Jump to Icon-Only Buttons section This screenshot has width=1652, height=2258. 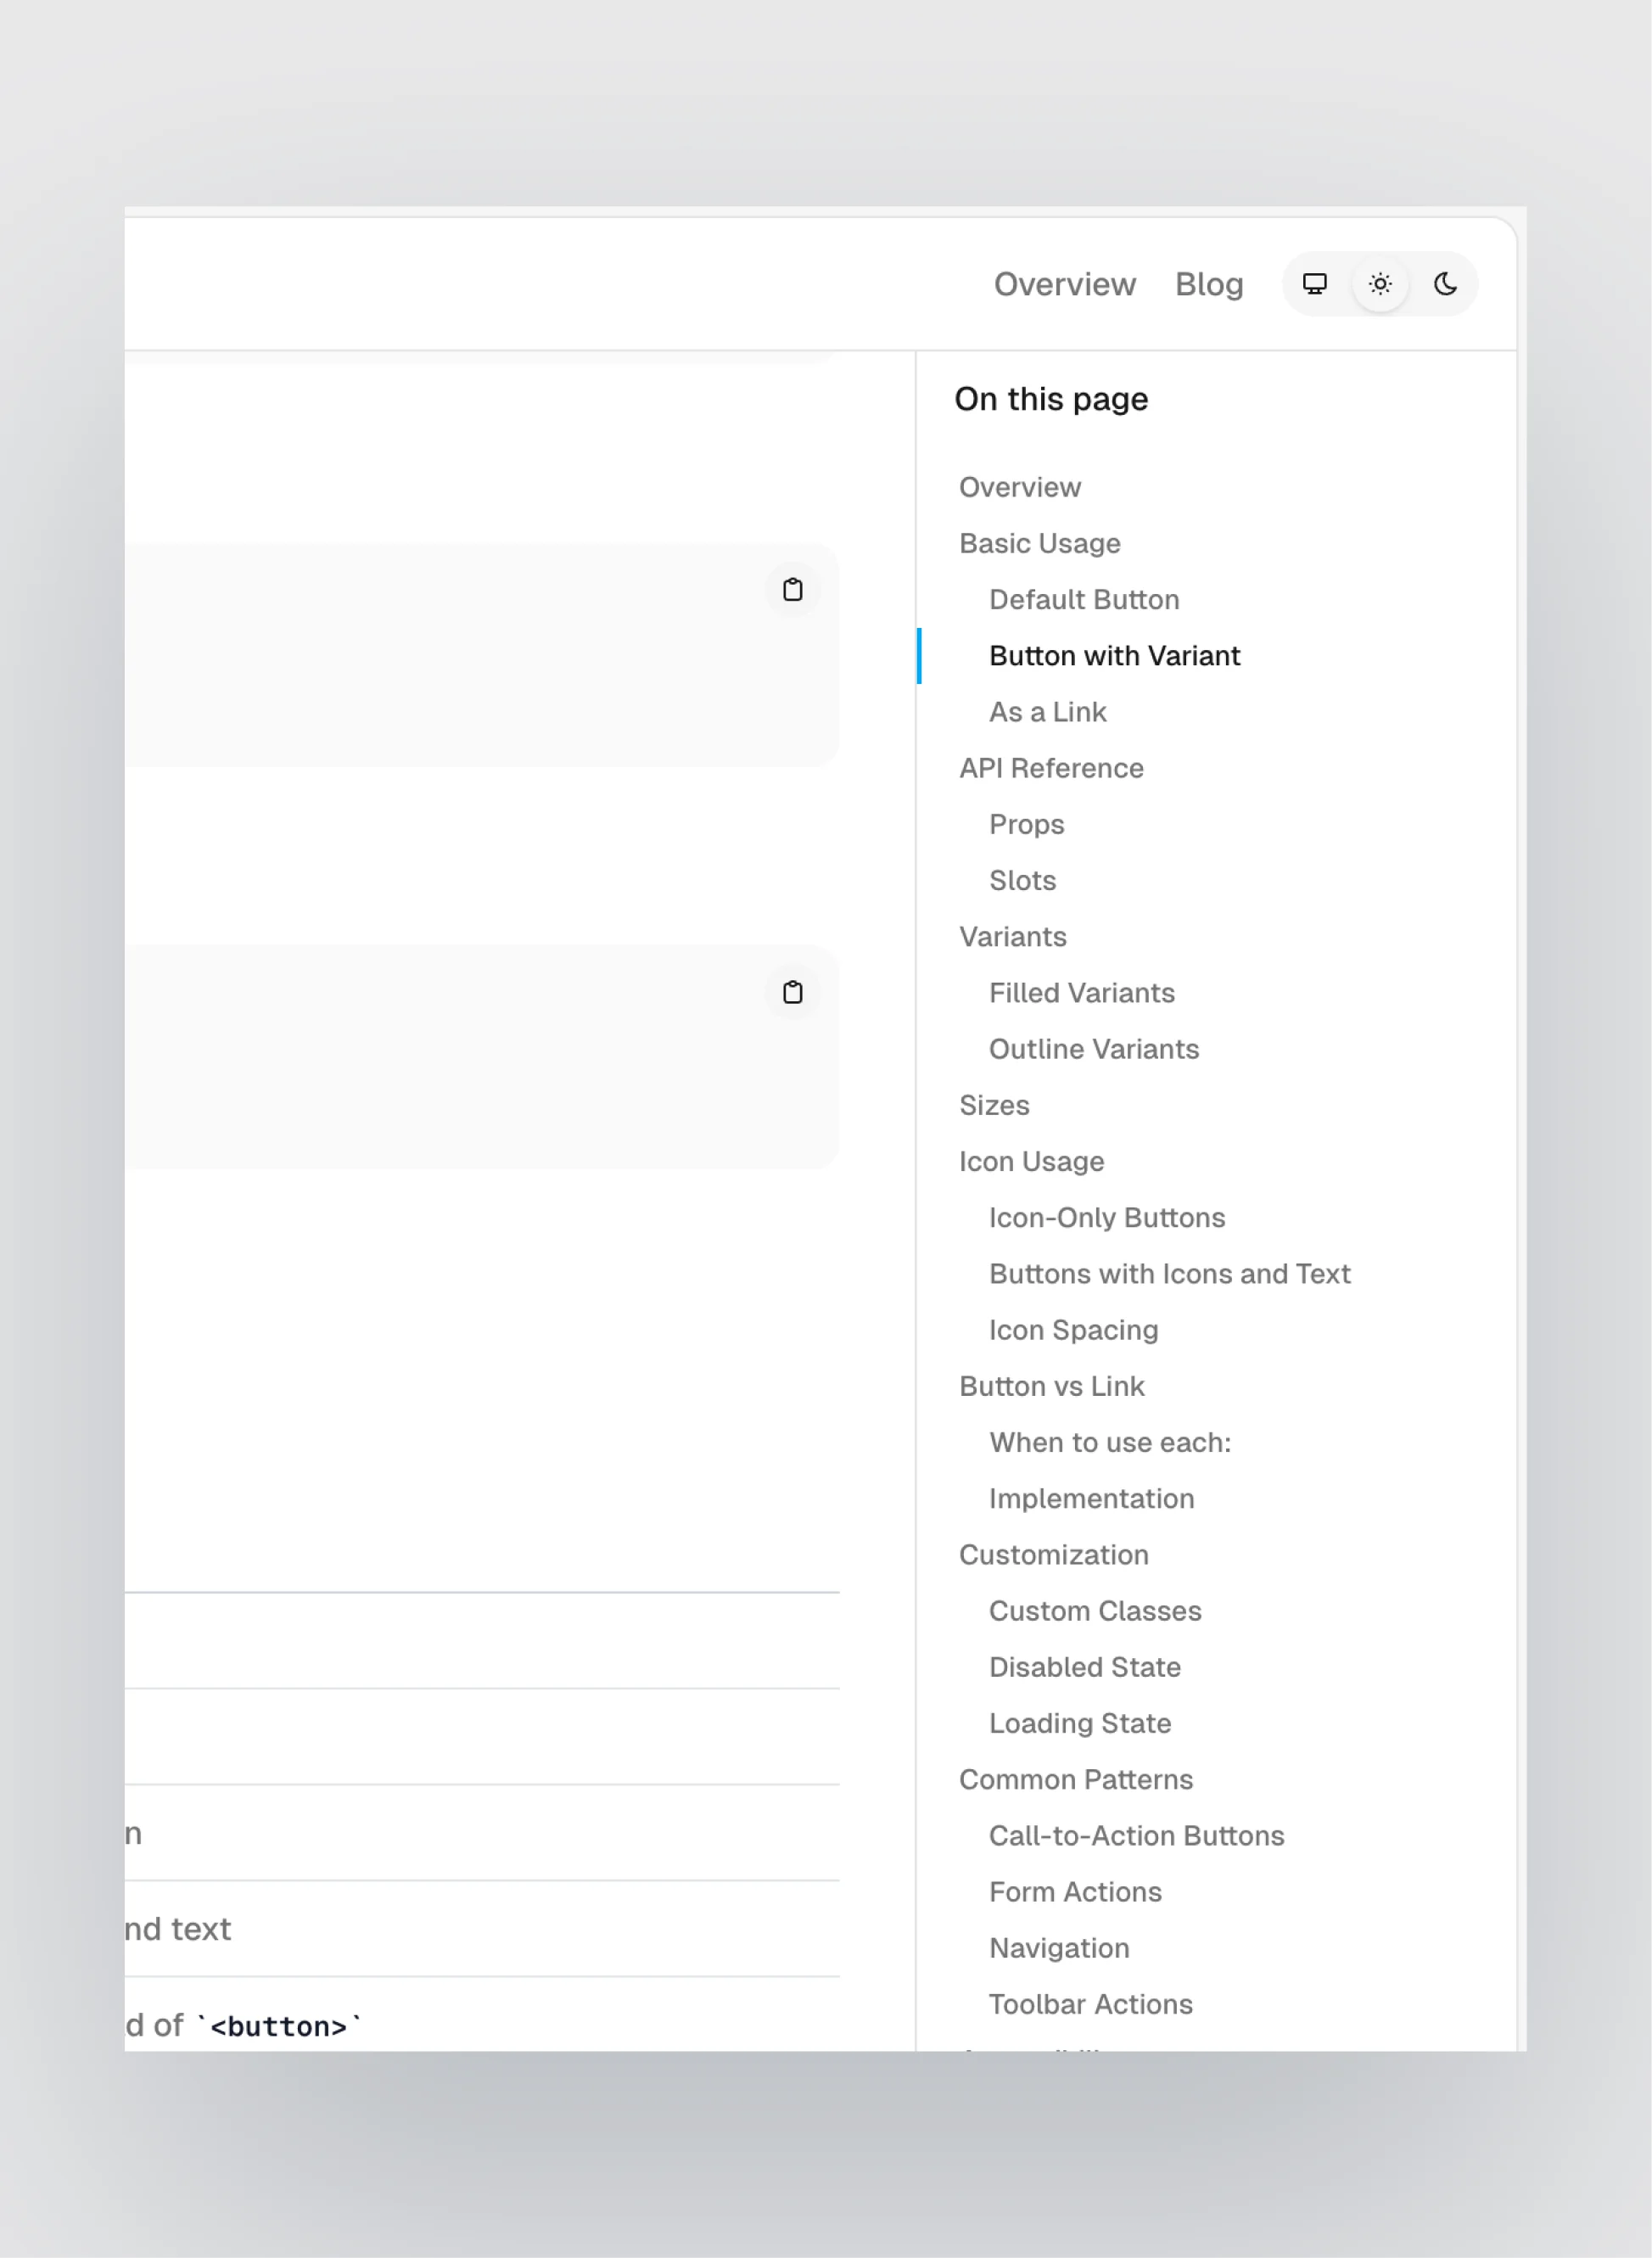[x=1107, y=1218]
